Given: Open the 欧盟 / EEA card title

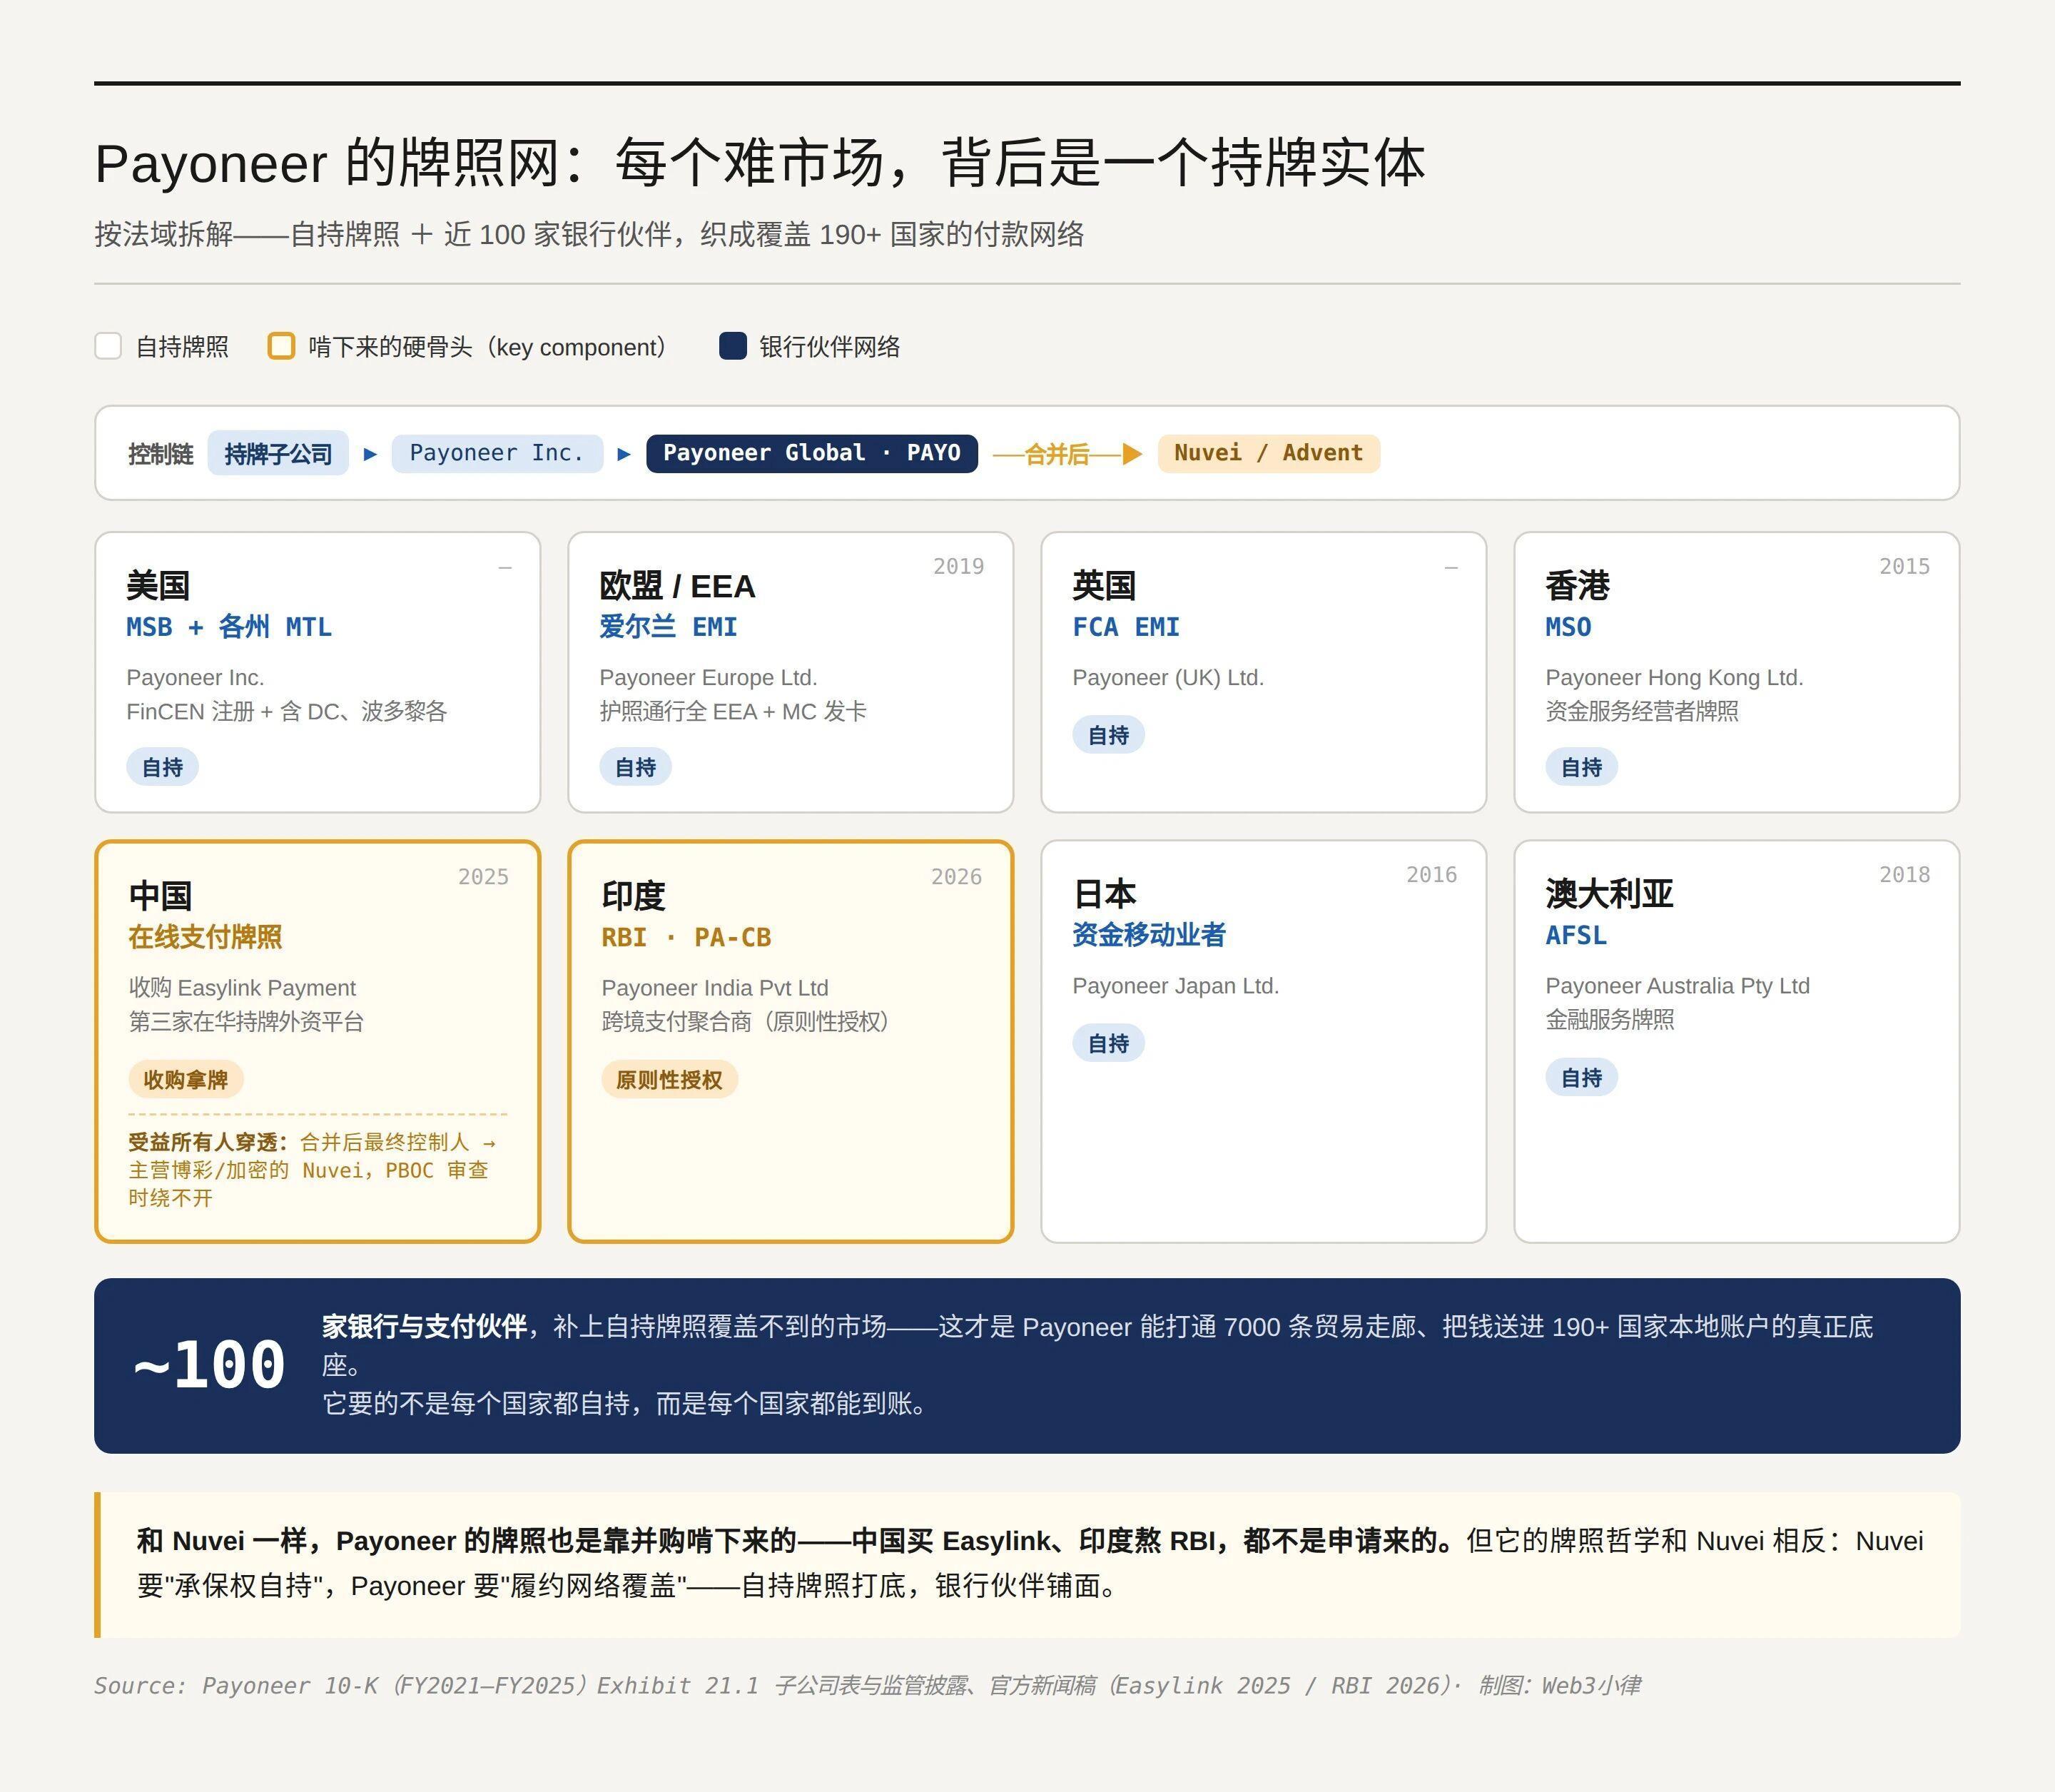Looking at the screenshot, I should [x=677, y=585].
